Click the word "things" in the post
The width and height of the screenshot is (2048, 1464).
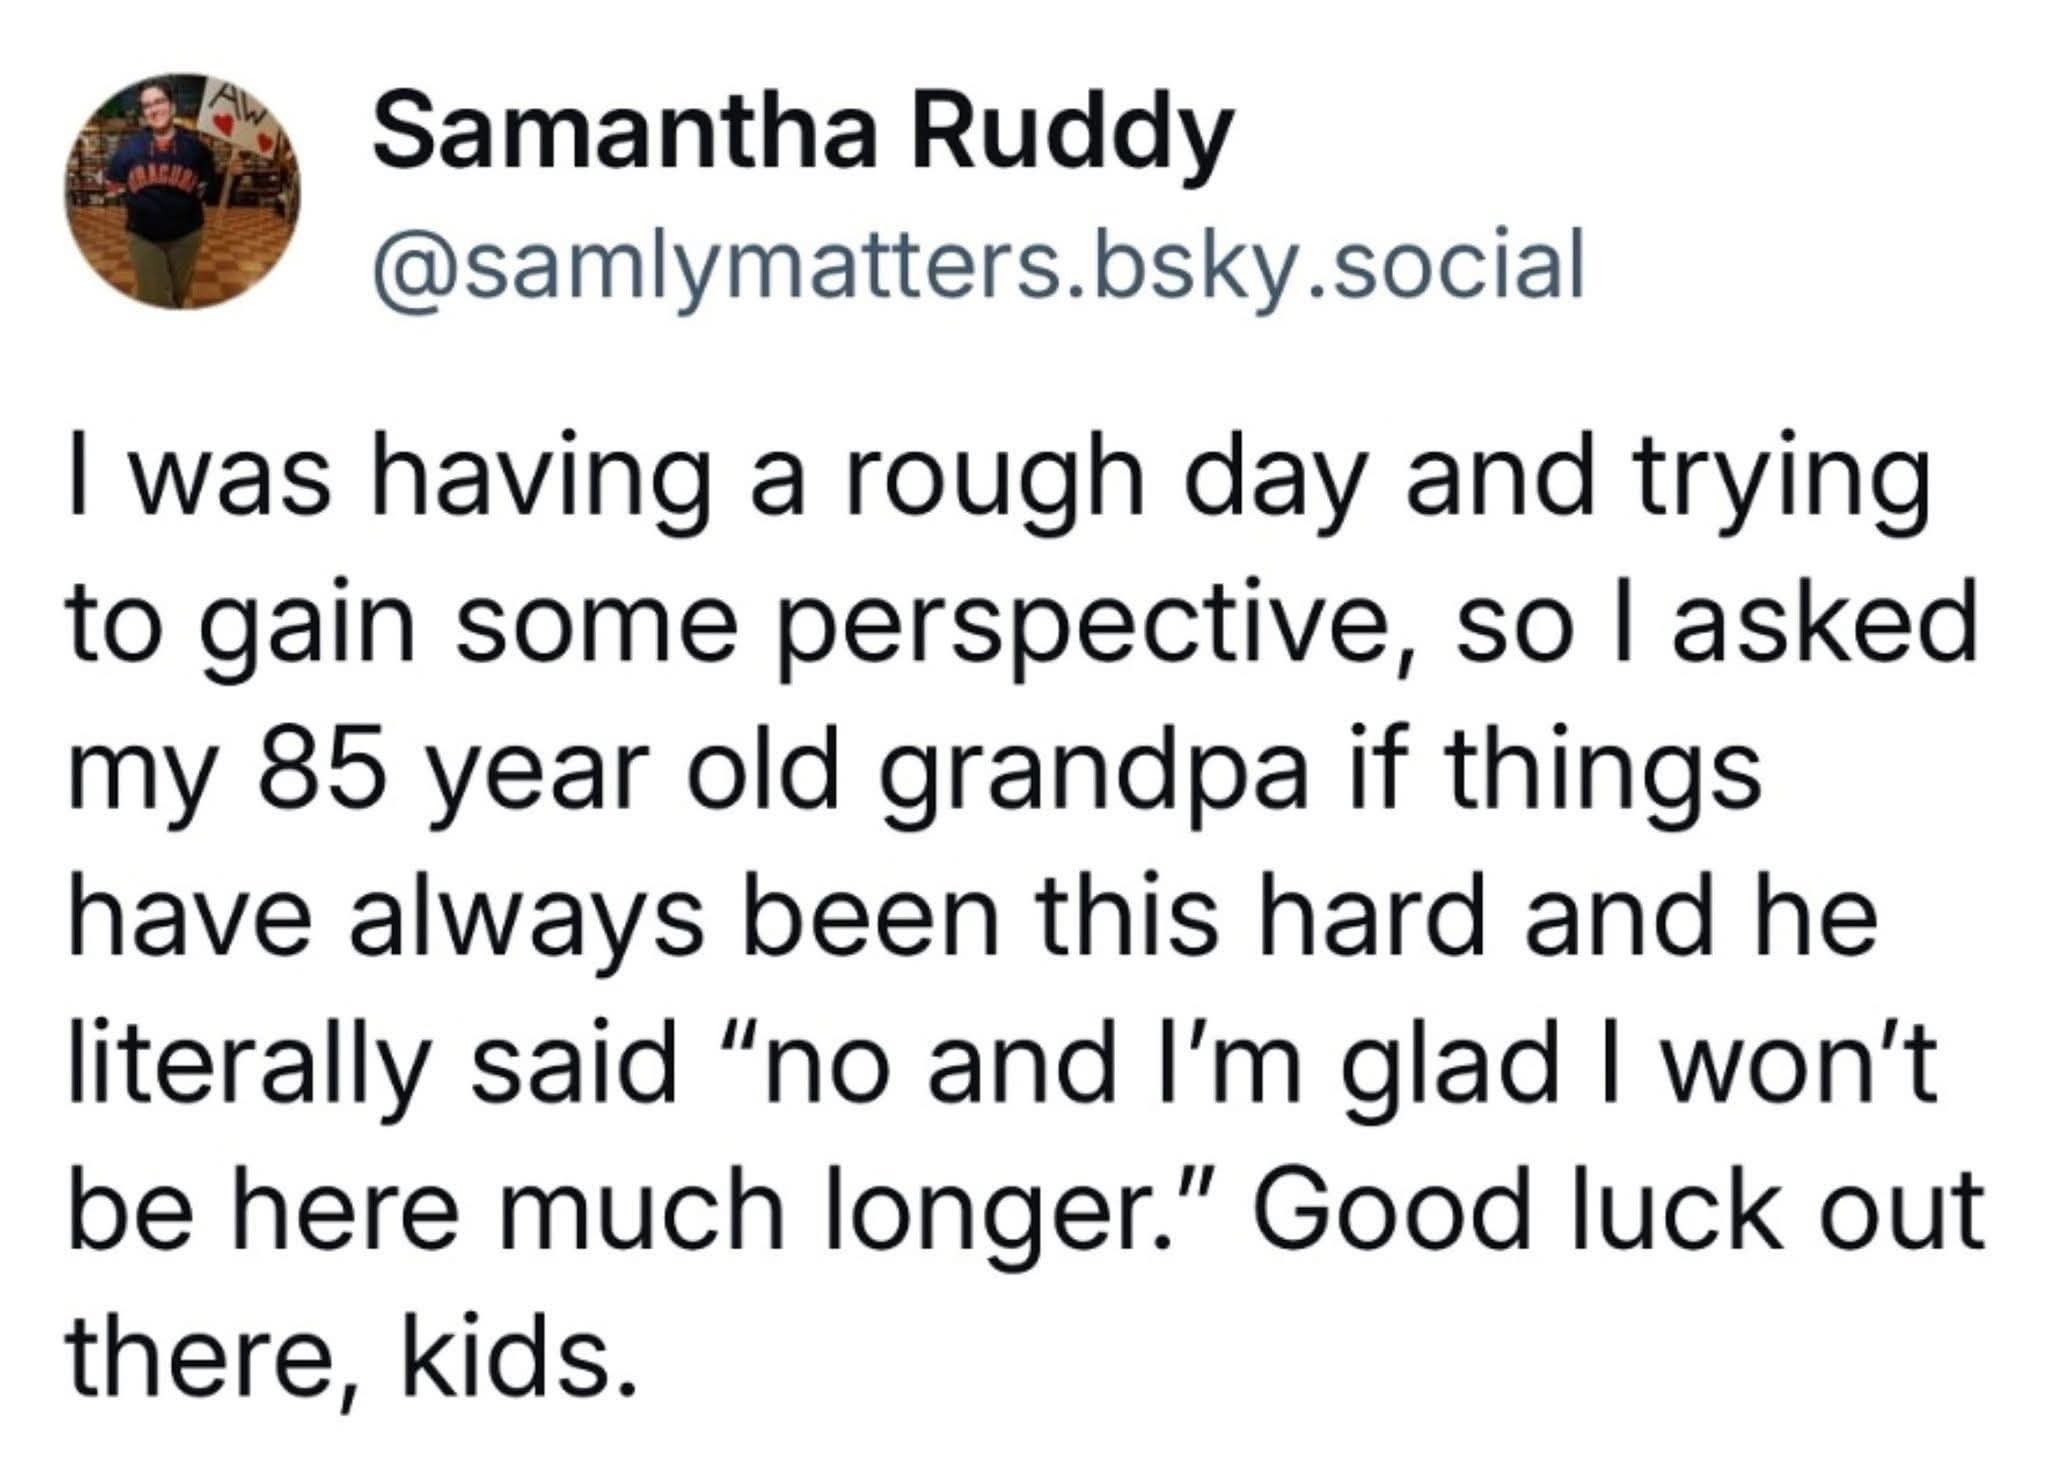coord(1598,774)
